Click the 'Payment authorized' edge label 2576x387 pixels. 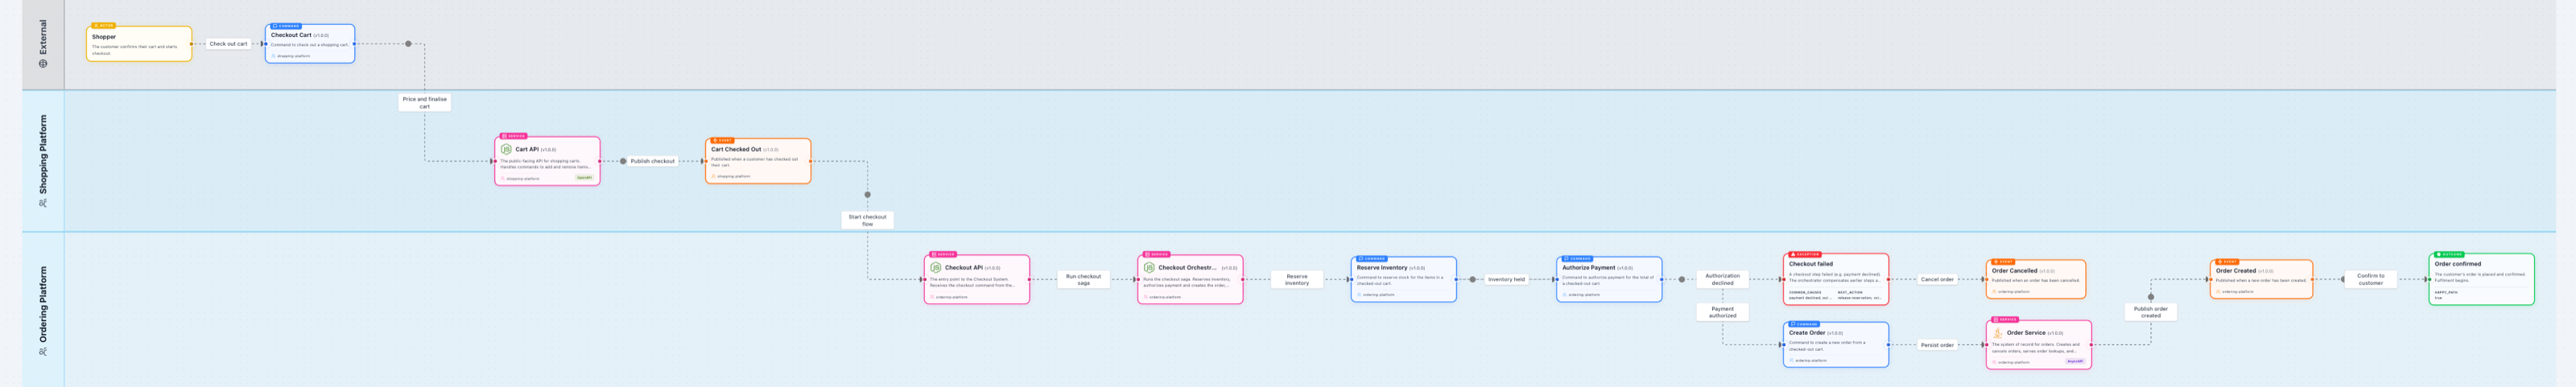click(1722, 312)
